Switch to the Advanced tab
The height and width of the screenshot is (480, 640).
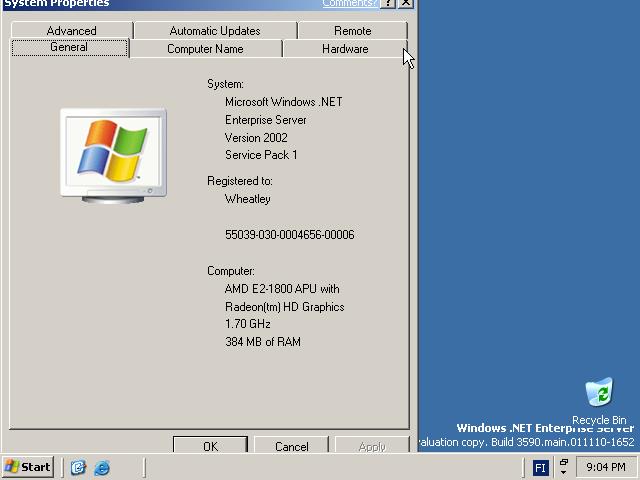[72, 31]
